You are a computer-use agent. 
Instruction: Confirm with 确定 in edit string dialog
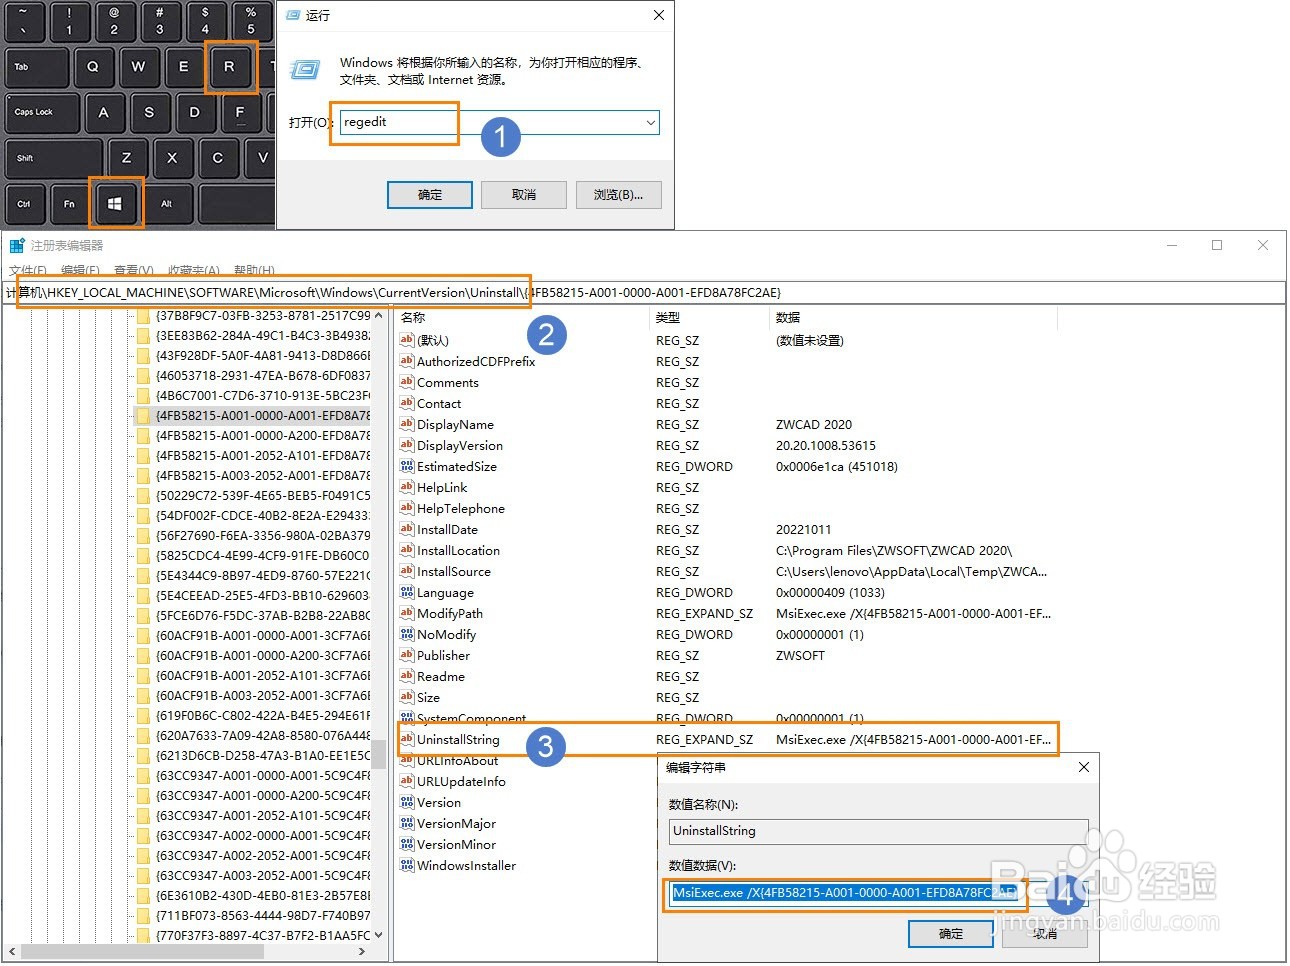point(951,934)
